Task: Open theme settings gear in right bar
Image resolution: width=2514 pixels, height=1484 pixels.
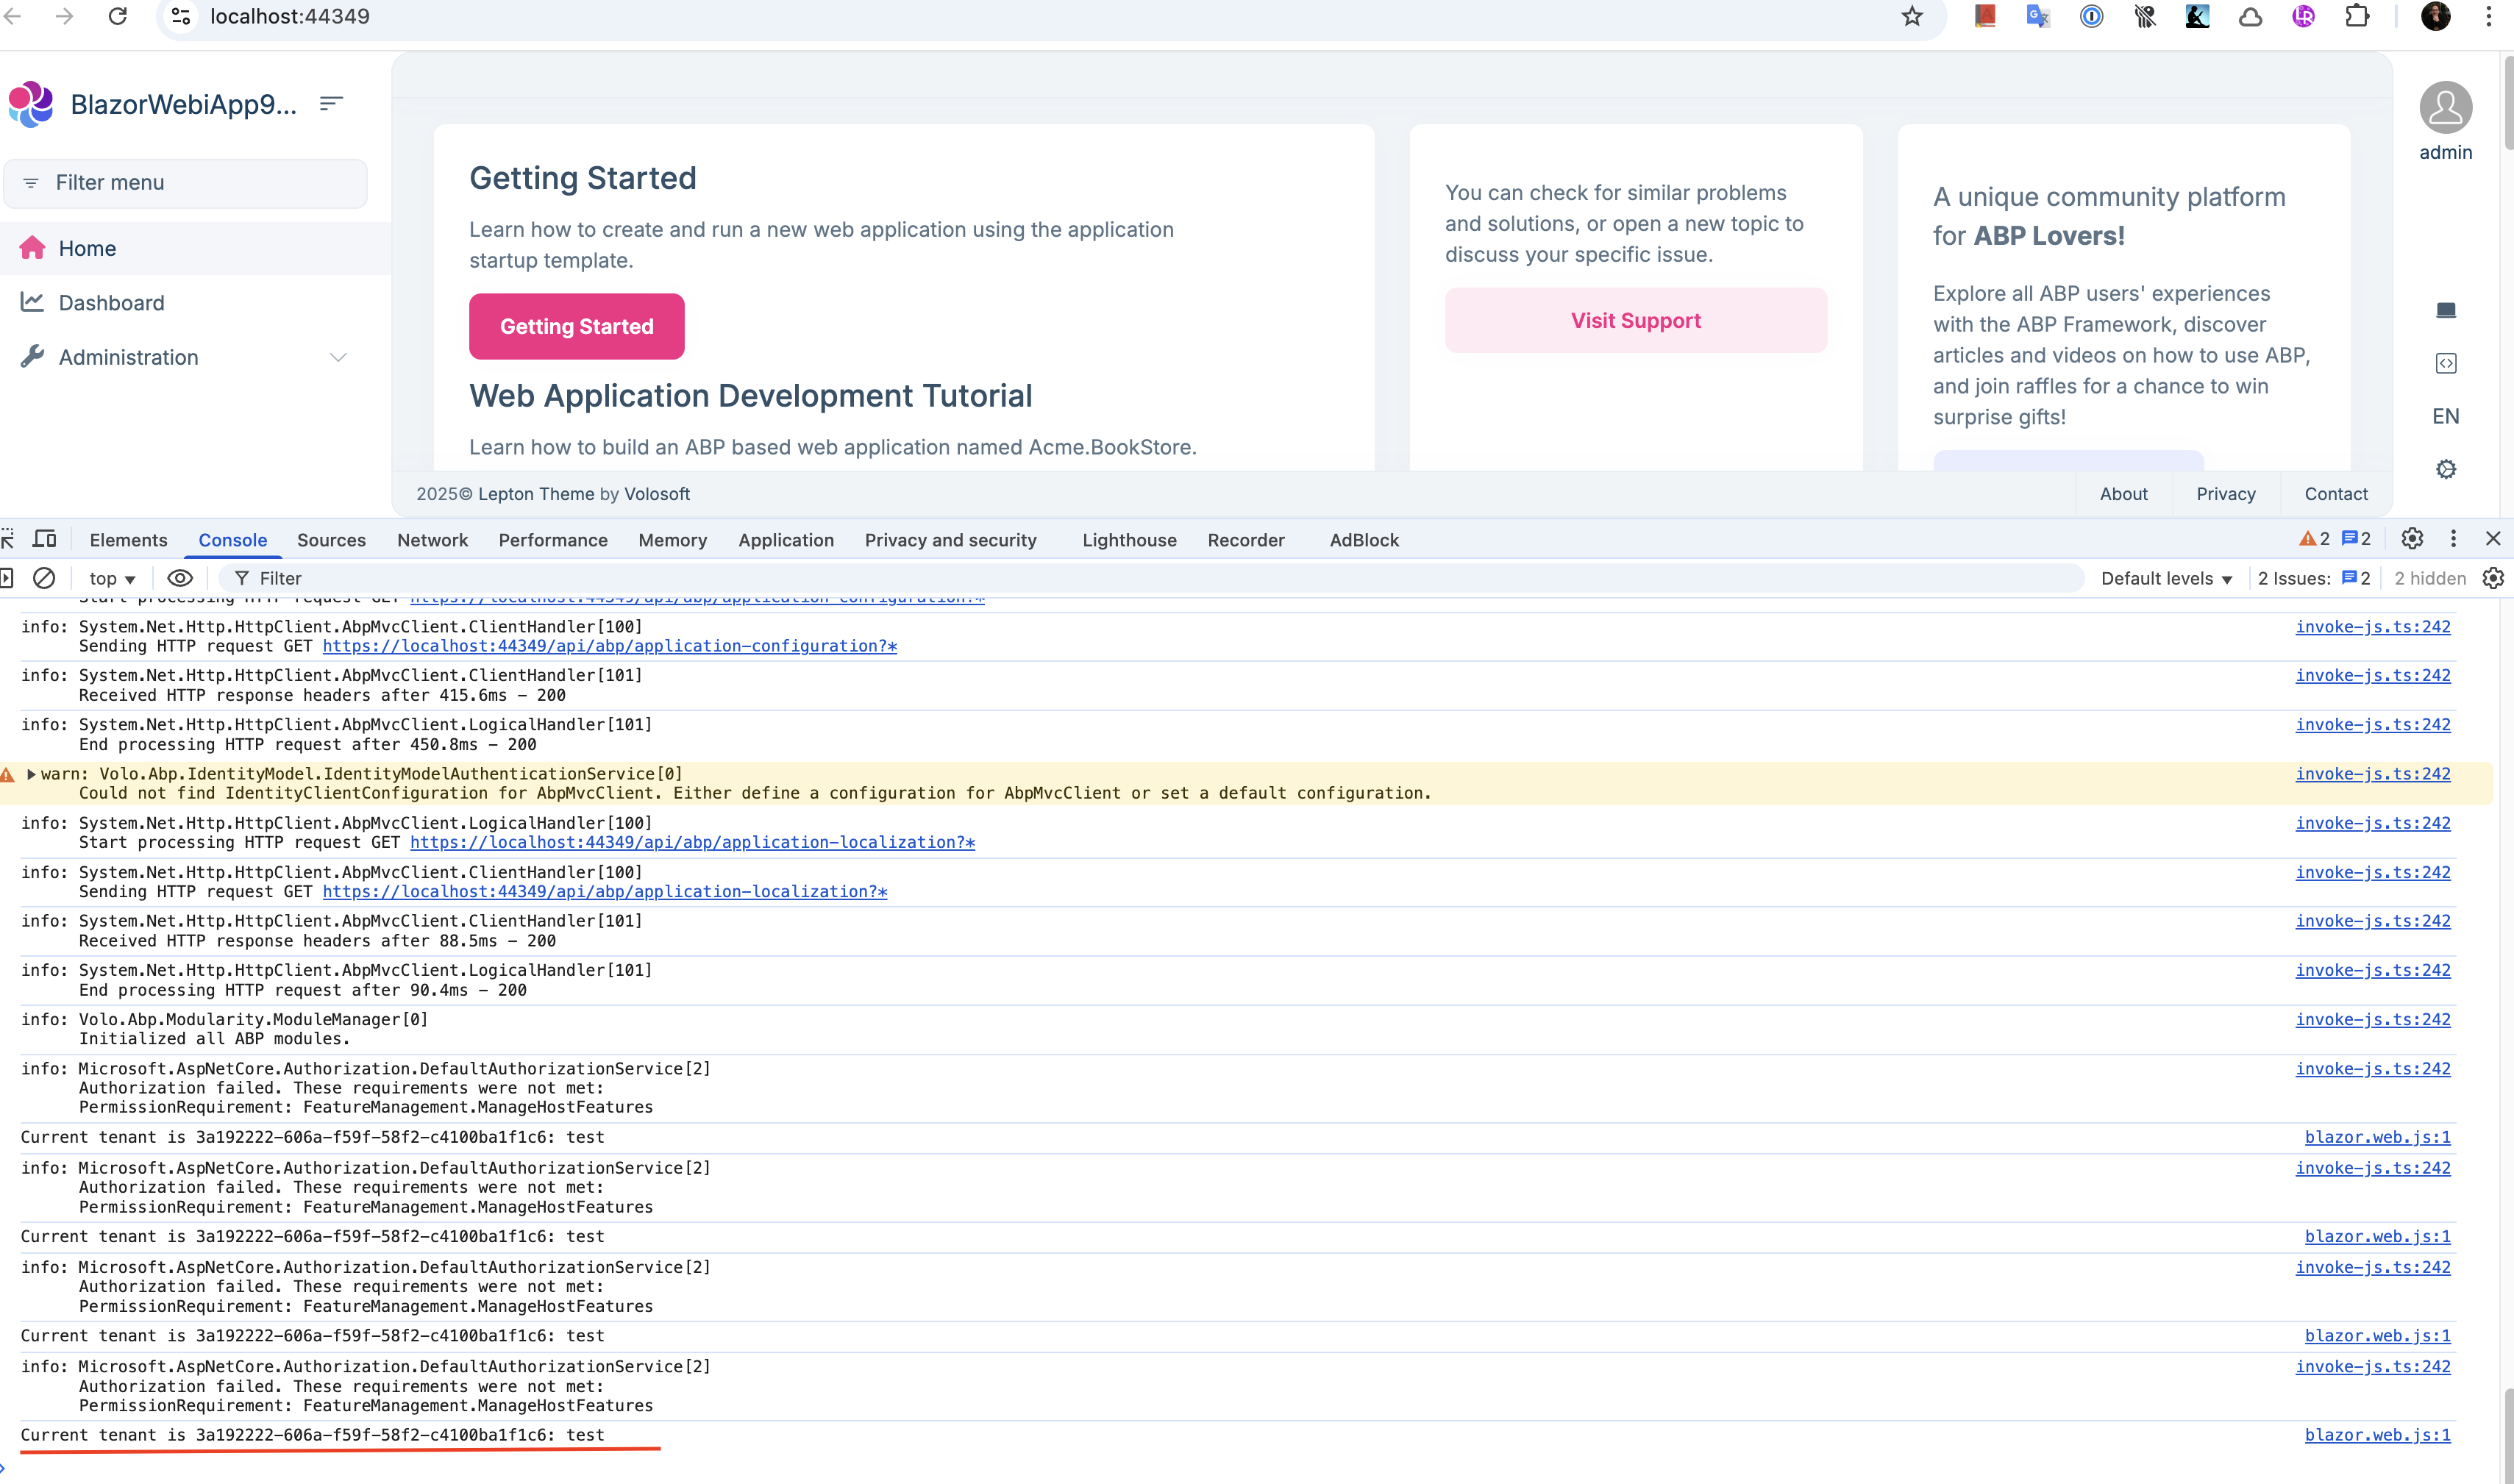Action: [2446, 469]
